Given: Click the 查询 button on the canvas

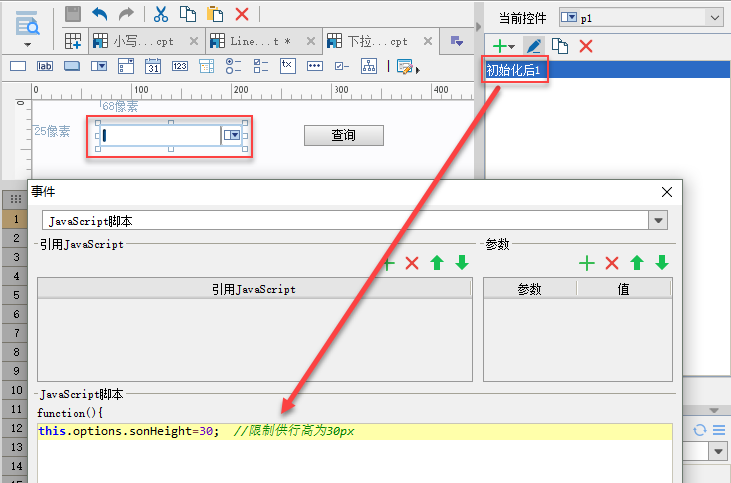Looking at the screenshot, I should pos(344,135).
